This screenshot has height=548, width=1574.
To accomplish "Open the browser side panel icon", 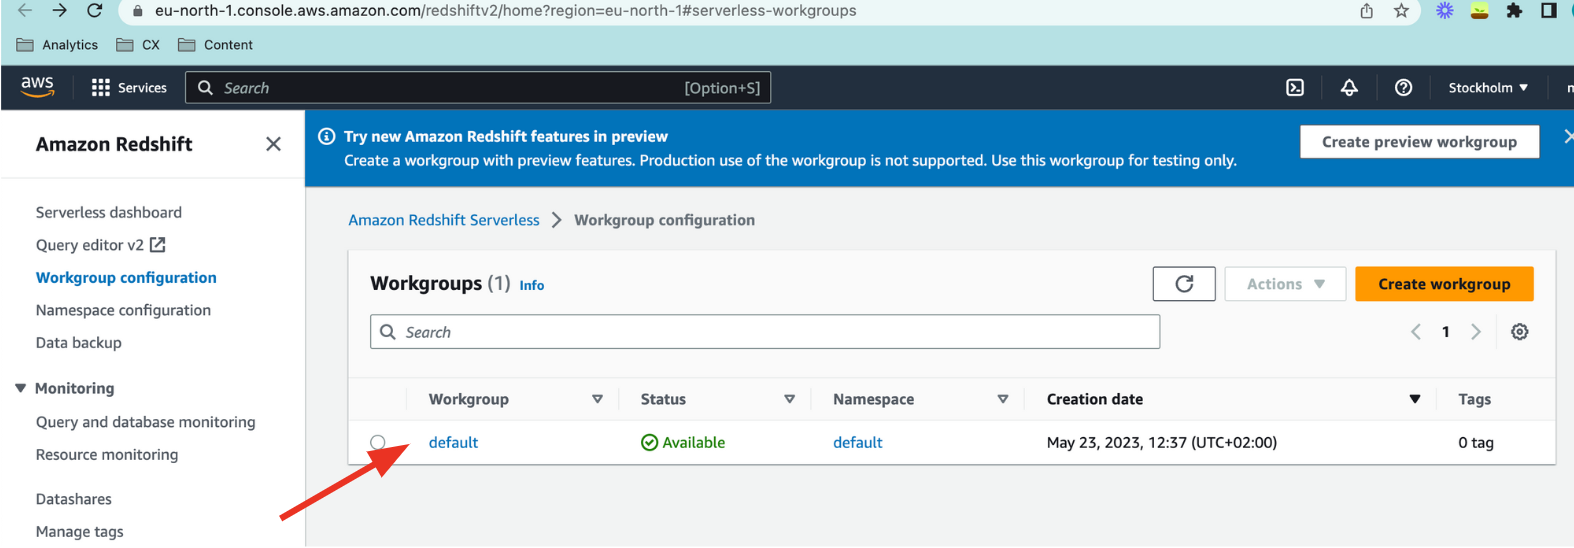I will pos(1548,11).
